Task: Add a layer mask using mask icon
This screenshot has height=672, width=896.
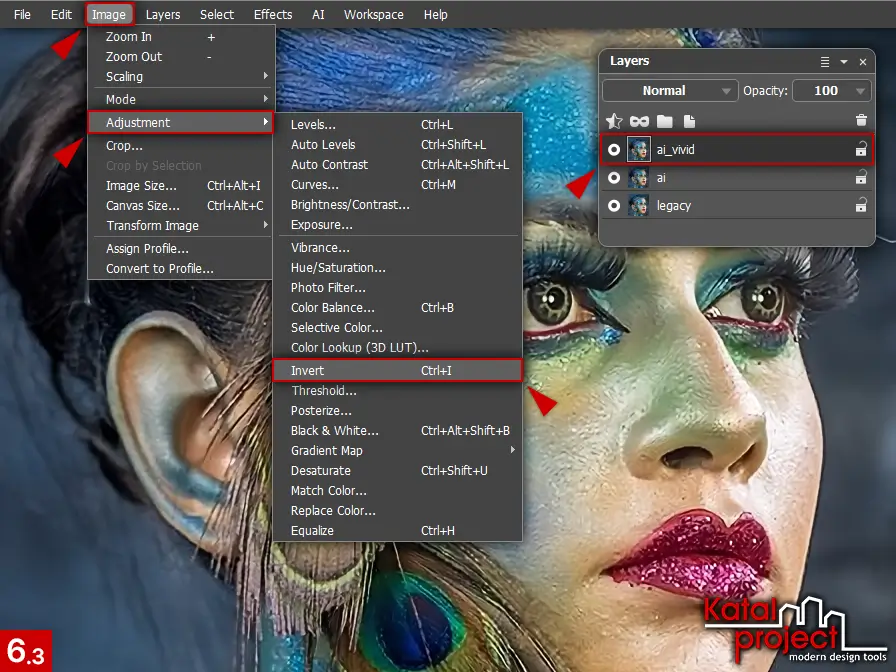Action: [x=639, y=121]
